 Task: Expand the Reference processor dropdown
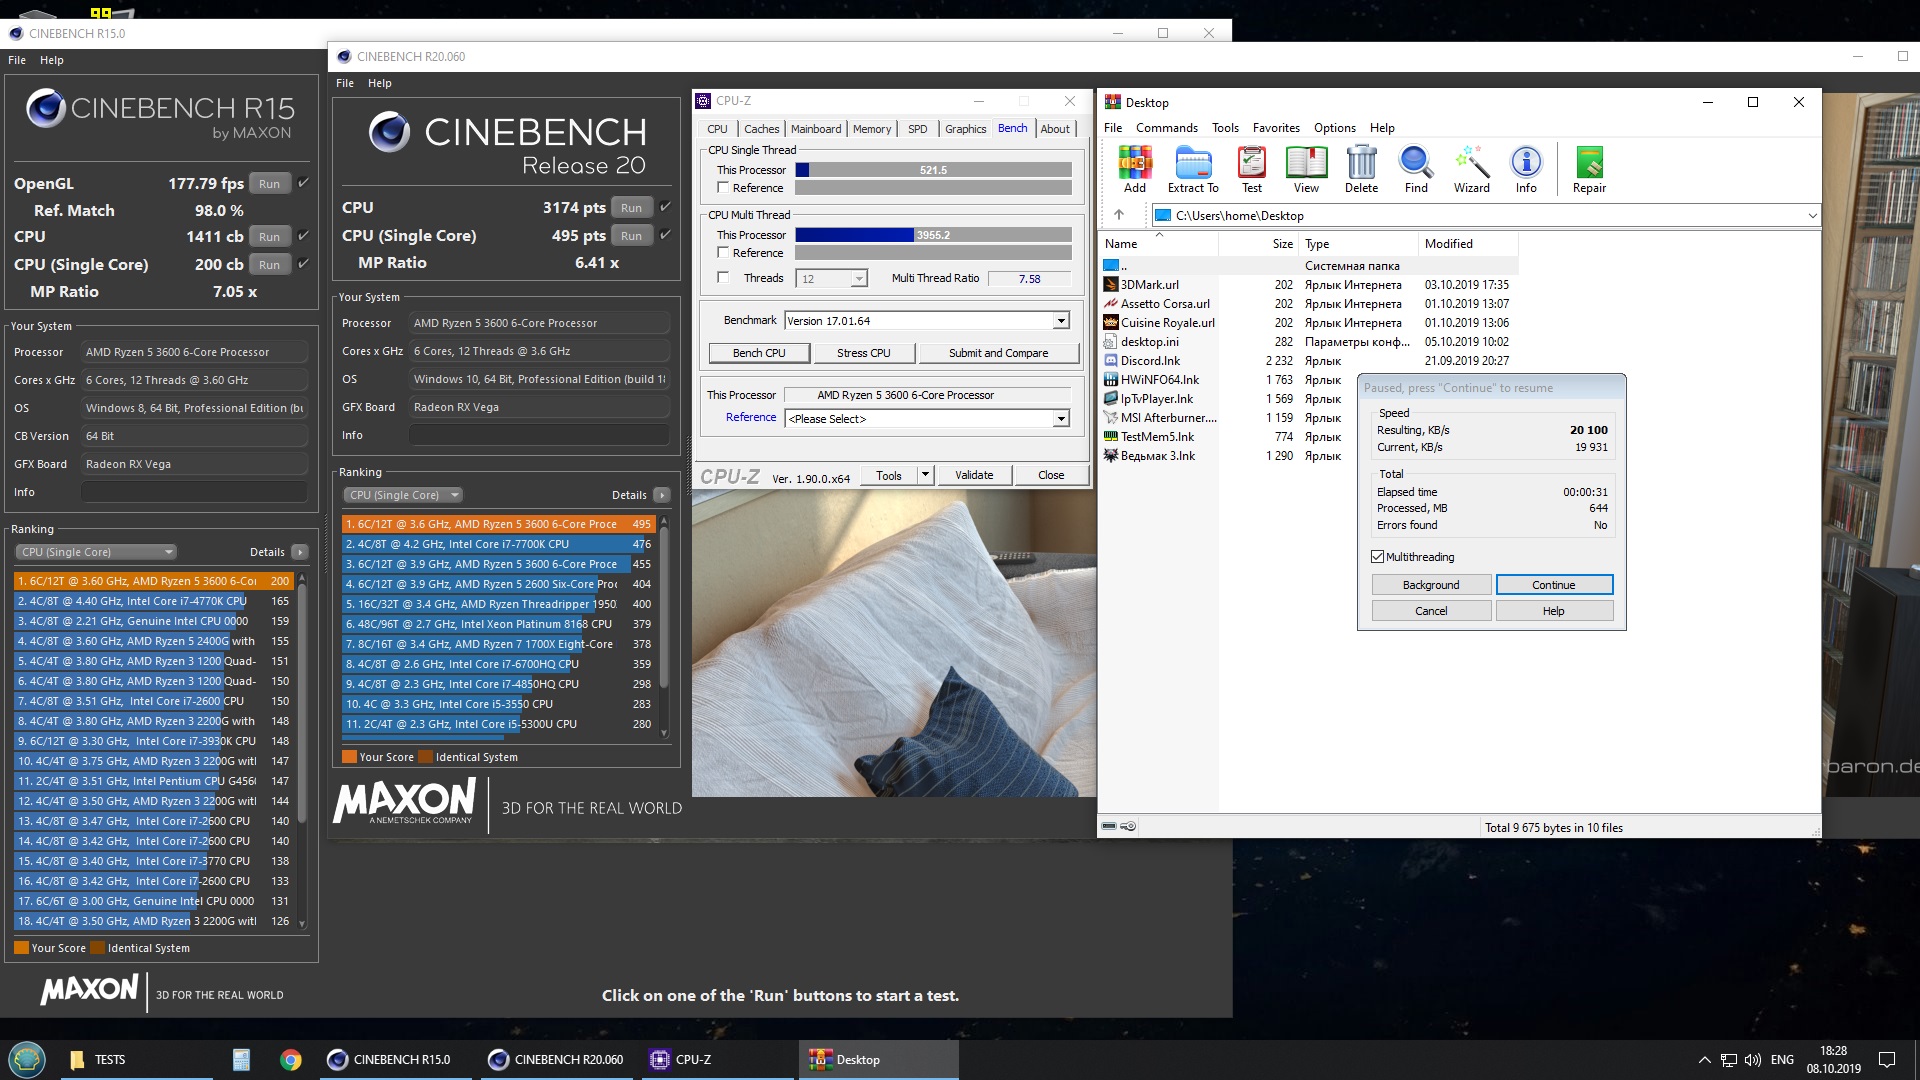pos(1061,419)
